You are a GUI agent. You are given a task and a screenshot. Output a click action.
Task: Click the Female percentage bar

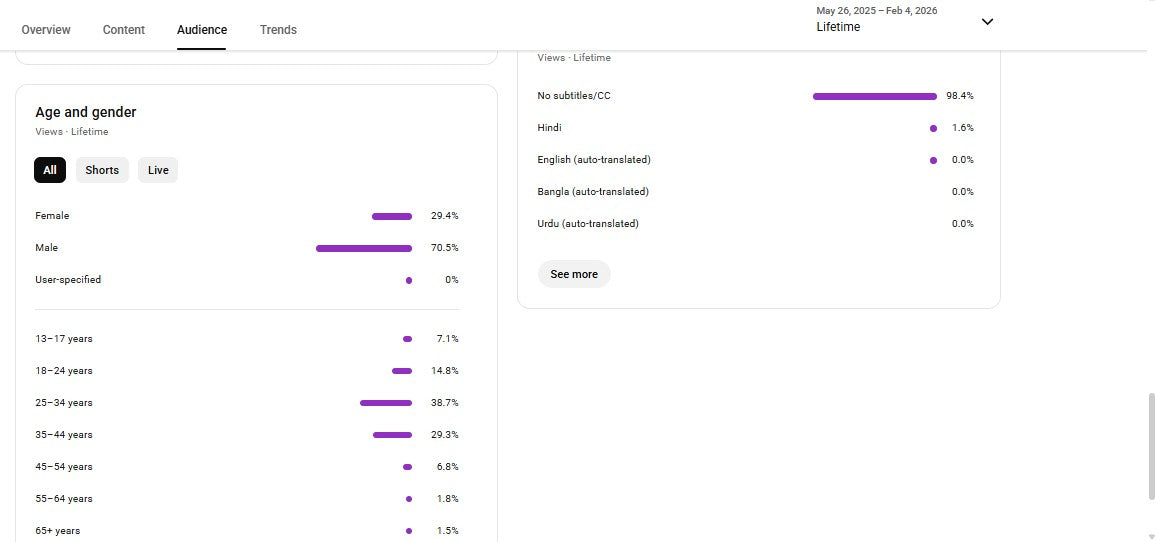(x=392, y=216)
